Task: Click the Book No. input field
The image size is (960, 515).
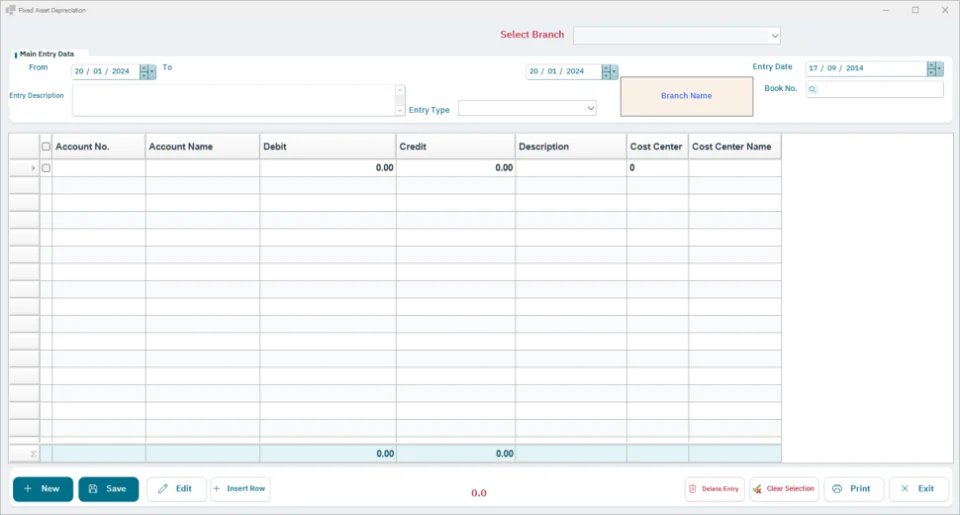Action: [x=874, y=89]
